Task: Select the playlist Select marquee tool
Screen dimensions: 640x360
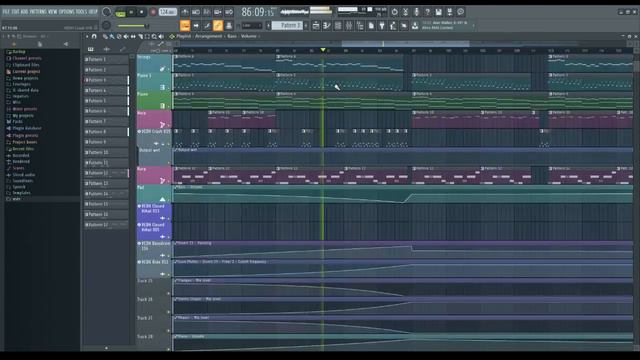Action: (147, 37)
